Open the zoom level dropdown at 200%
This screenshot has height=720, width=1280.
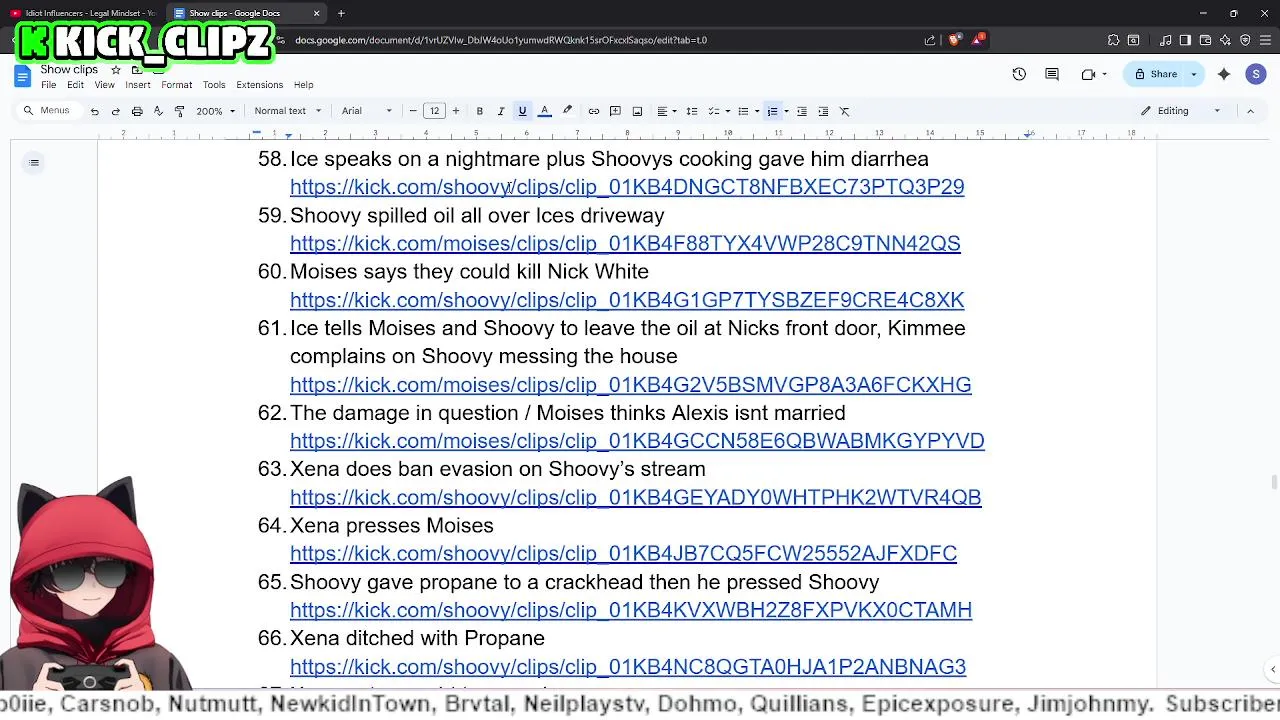pos(215,111)
